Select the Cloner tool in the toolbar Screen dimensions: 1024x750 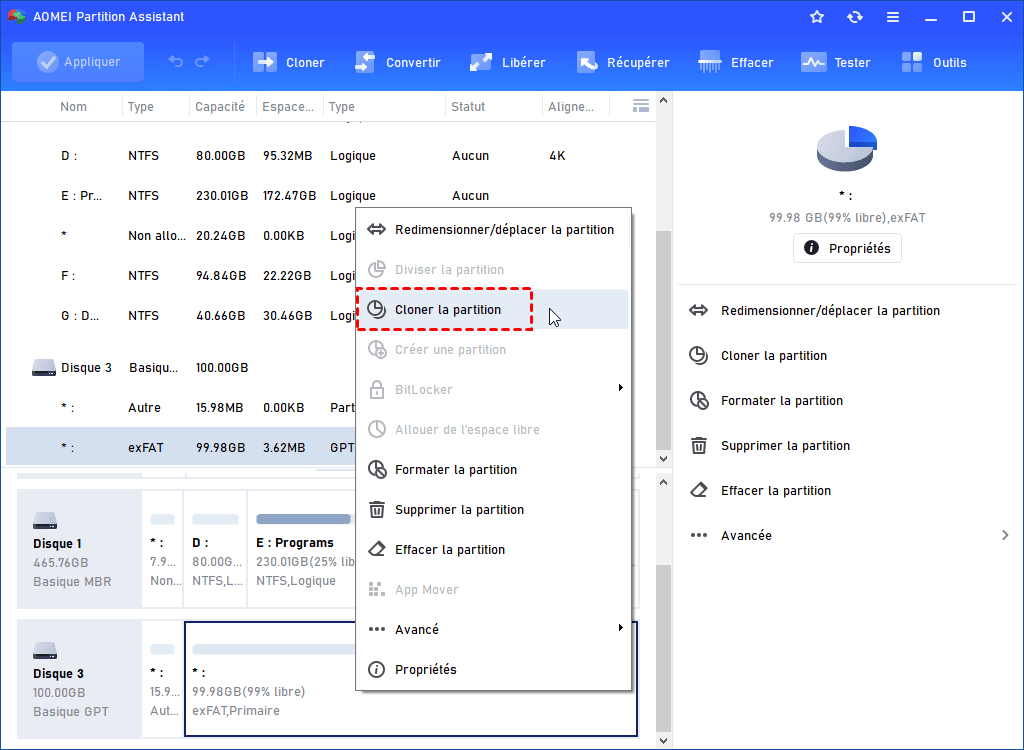(x=288, y=61)
